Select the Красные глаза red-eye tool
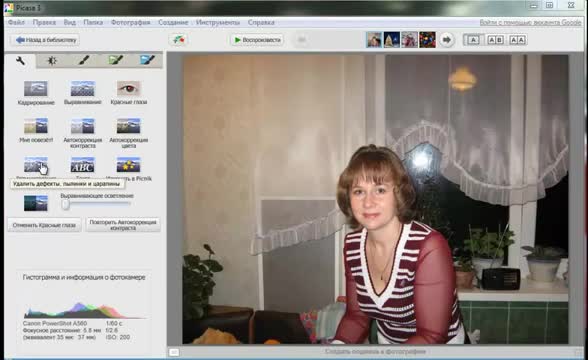The width and height of the screenshot is (588, 360). coord(129,92)
